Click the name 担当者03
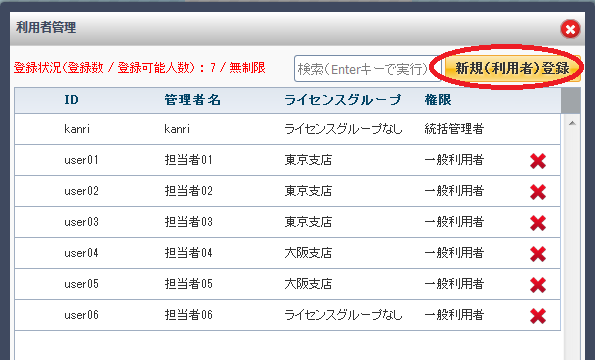This screenshot has width=595, height=360. pyautogui.click(x=189, y=222)
